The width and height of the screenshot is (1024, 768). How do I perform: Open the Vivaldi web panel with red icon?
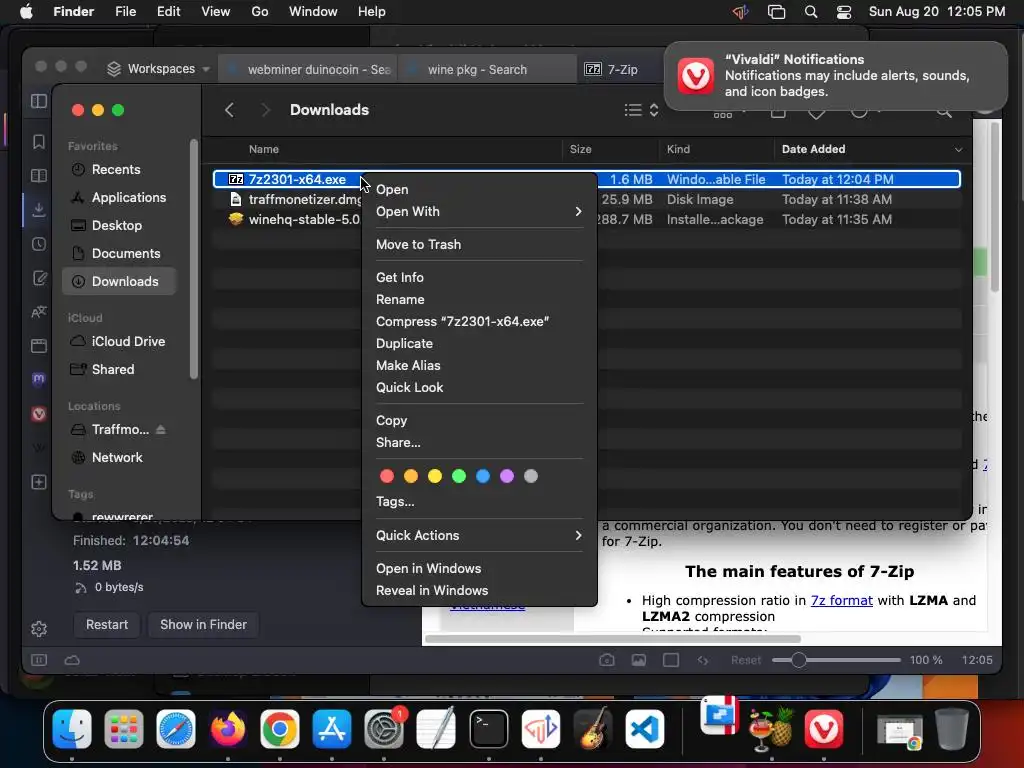[39, 414]
